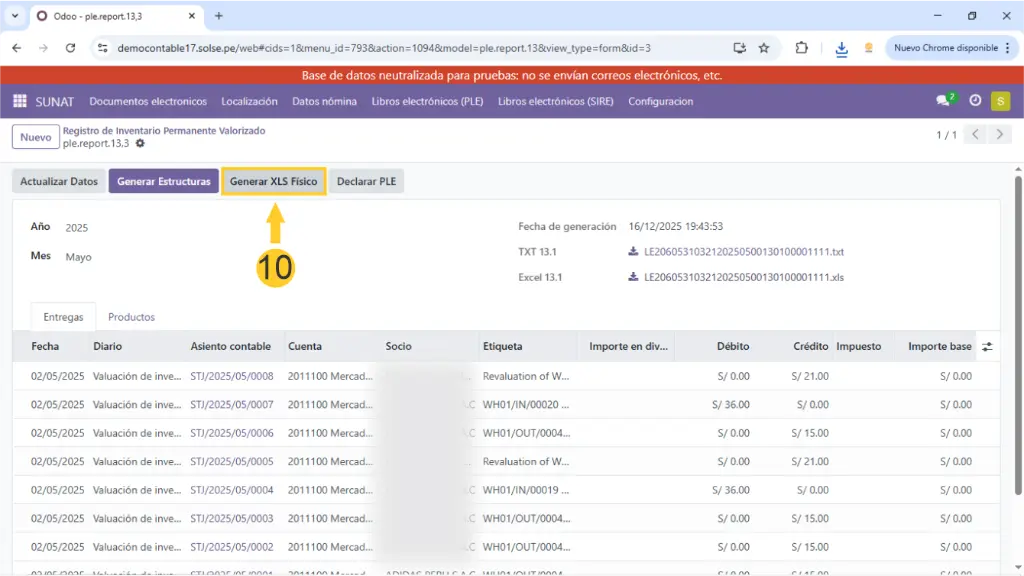Open the activities clock icon
Image resolution: width=1024 pixels, height=576 pixels.
[x=975, y=101]
